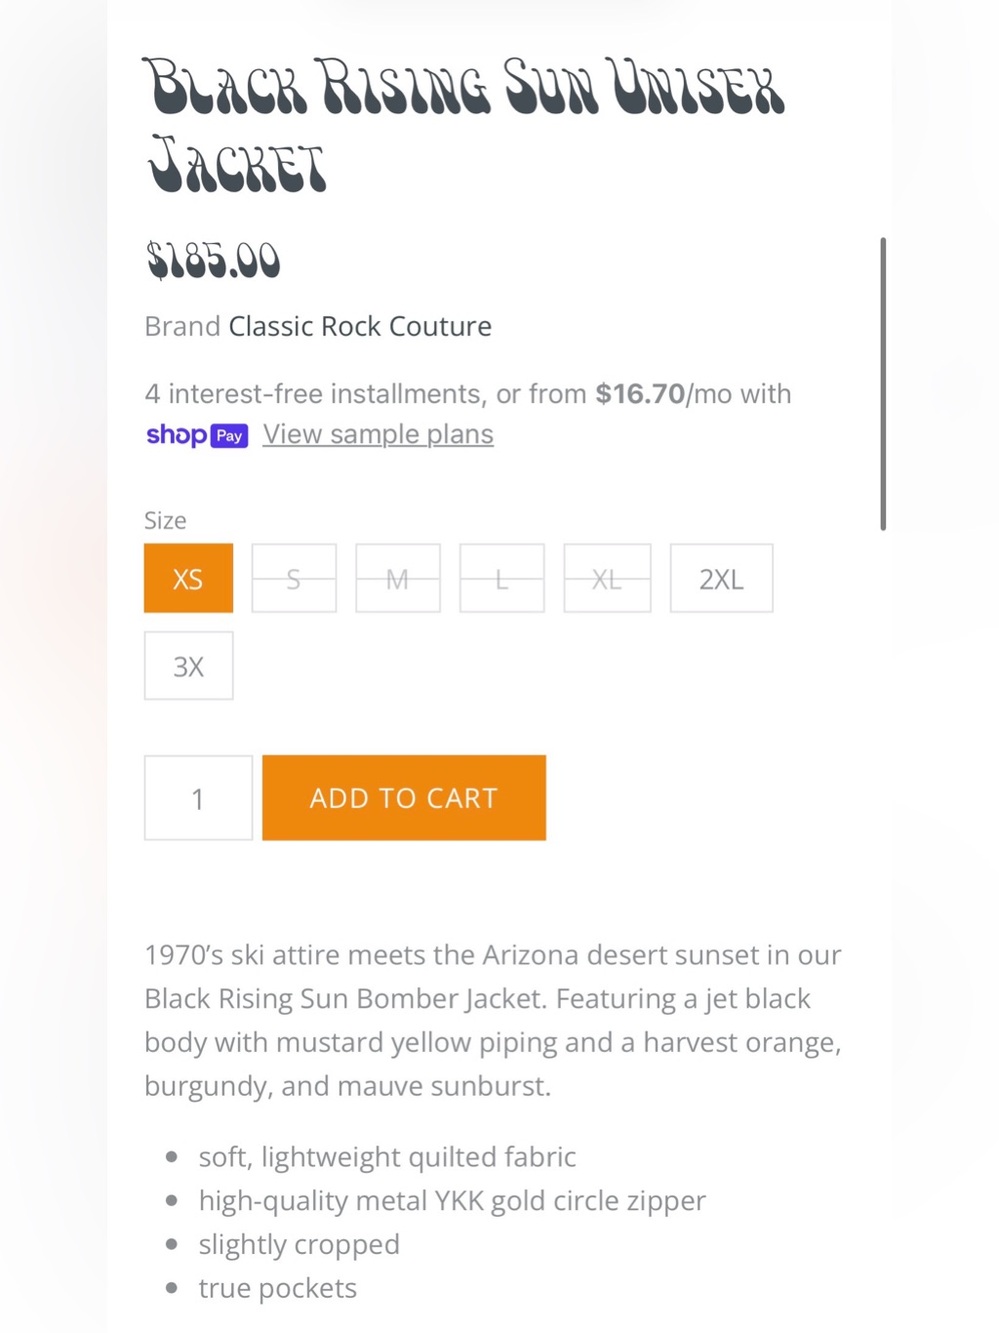The width and height of the screenshot is (999, 1333).
Task: Click the vertical scrollbar thumb
Action: click(x=883, y=384)
